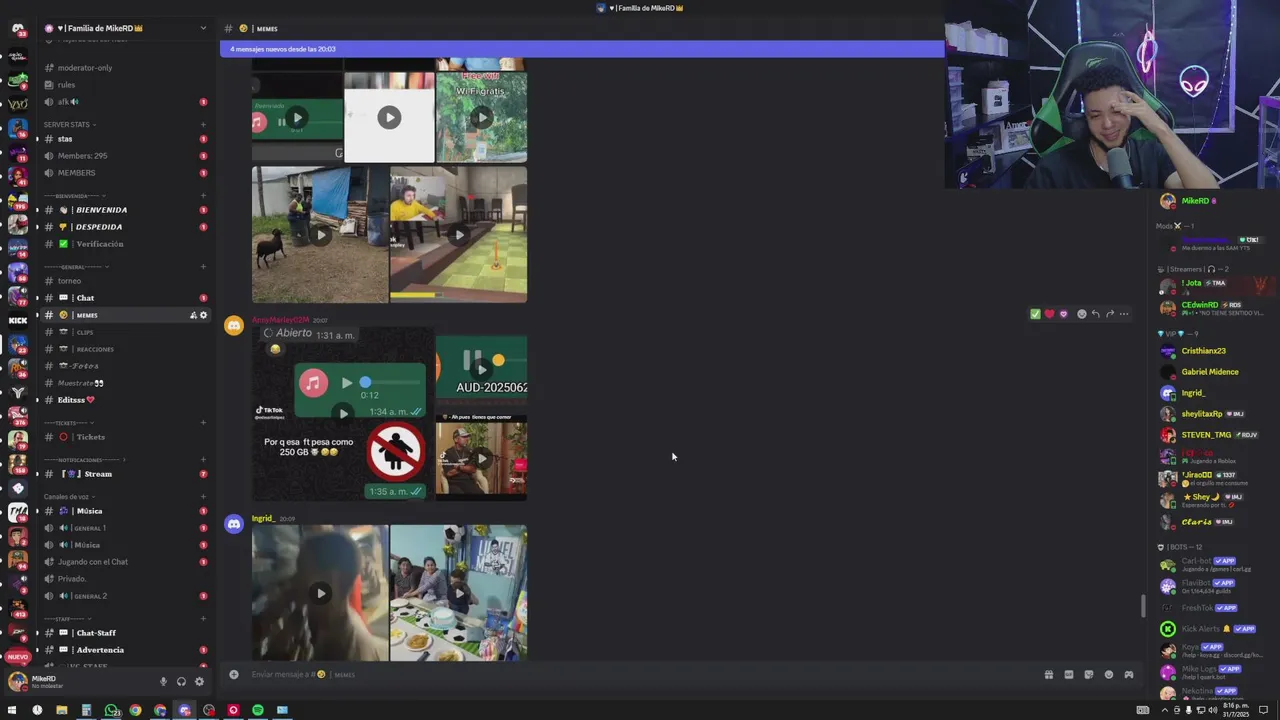Show hidden system tray icons chevron
The width and height of the screenshot is (1280, 720).
point(1164,710)
